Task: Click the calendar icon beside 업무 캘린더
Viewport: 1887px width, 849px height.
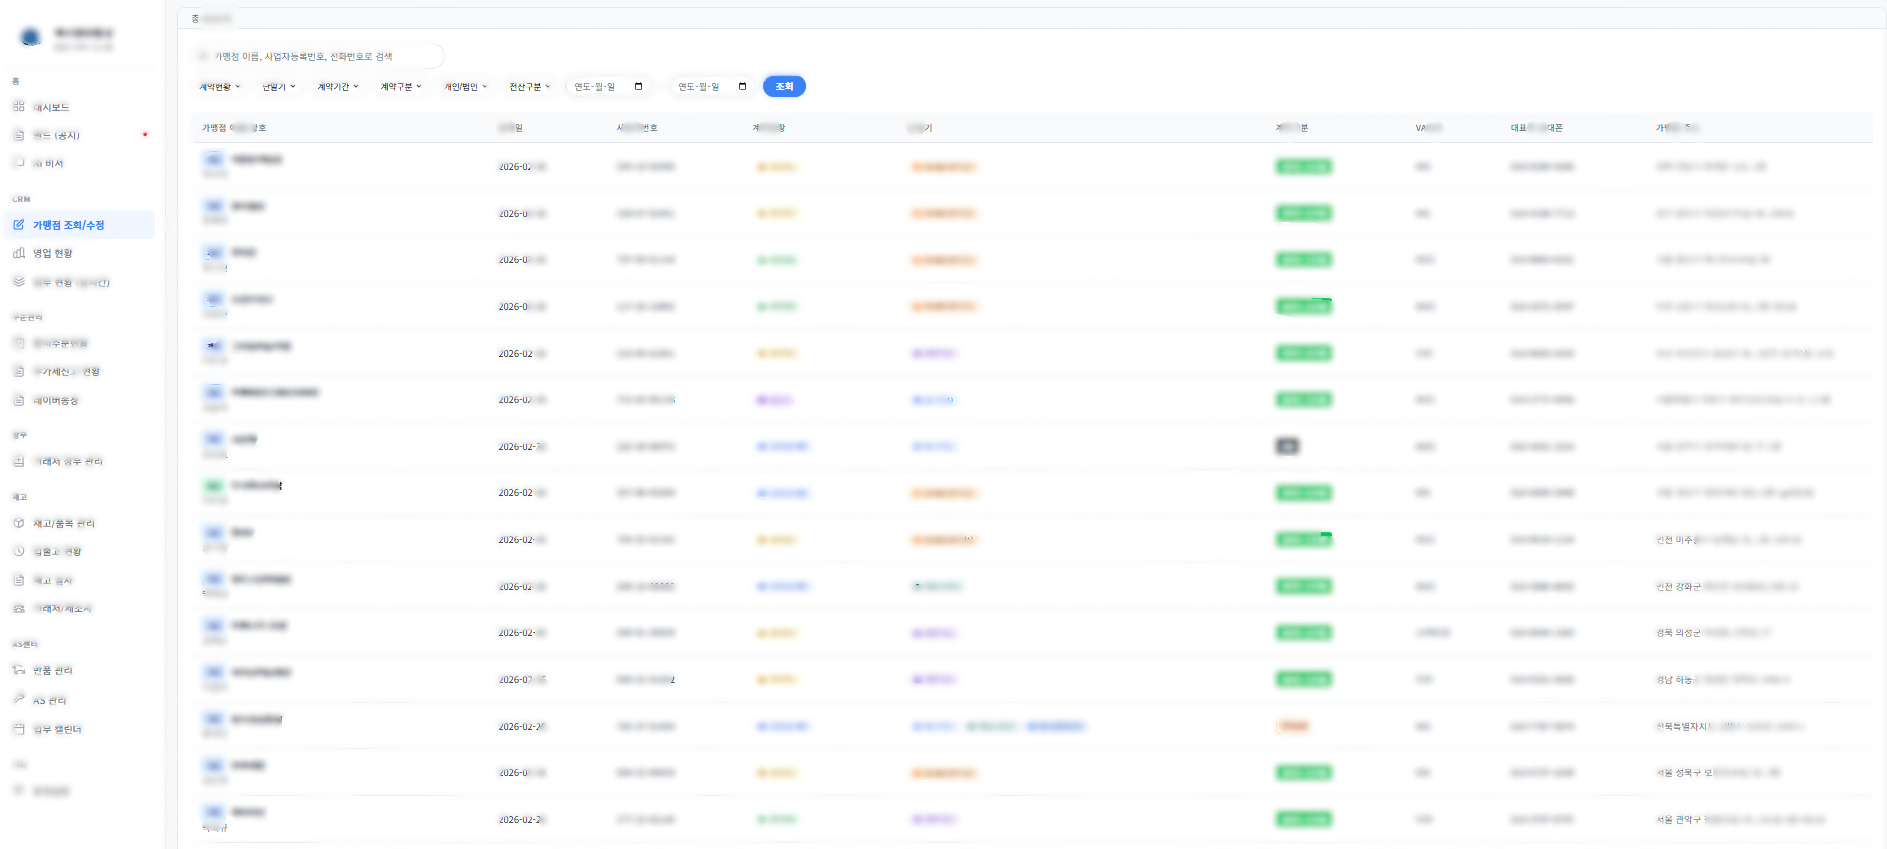Action: pyautogui.click(x=19, y=729)
